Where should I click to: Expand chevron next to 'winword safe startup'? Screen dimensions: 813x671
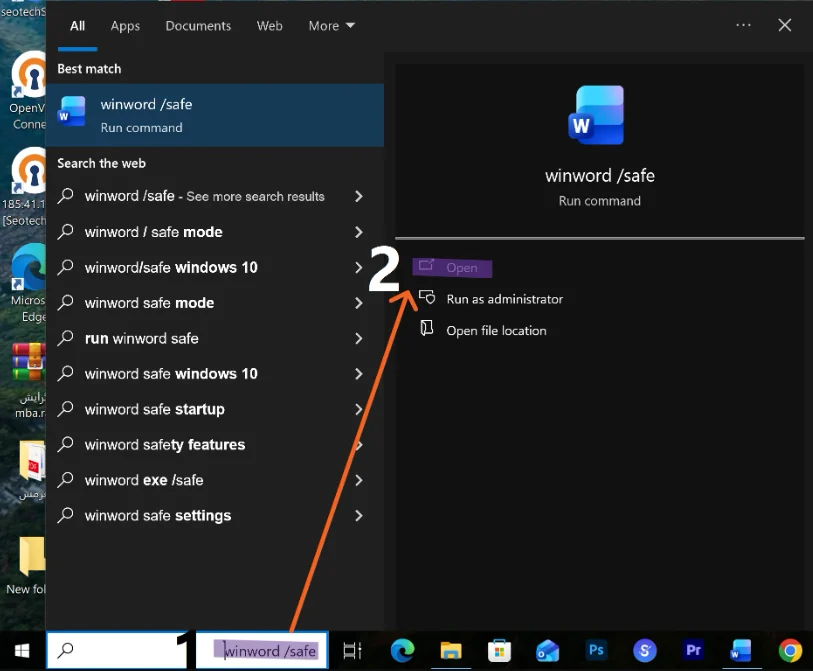(358, 409)
